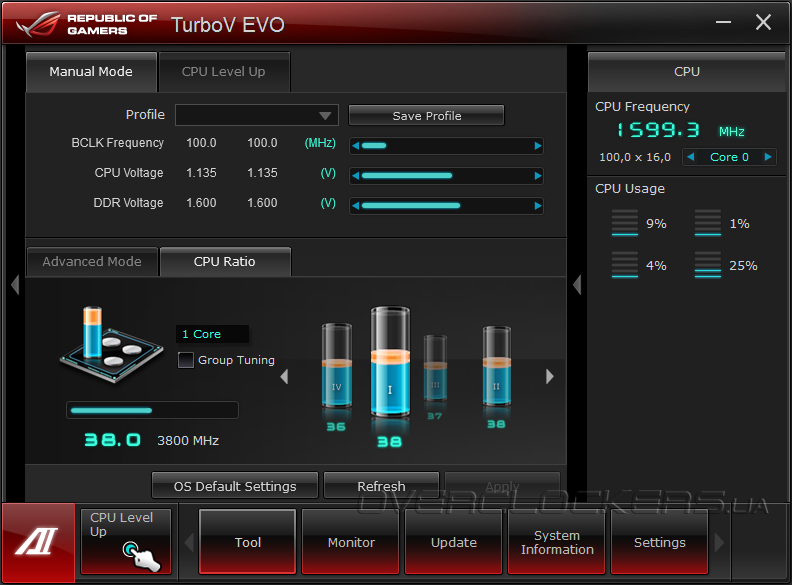
Task: Enable the Group Tuning checkbox
Action: click(x=186, y=360)
